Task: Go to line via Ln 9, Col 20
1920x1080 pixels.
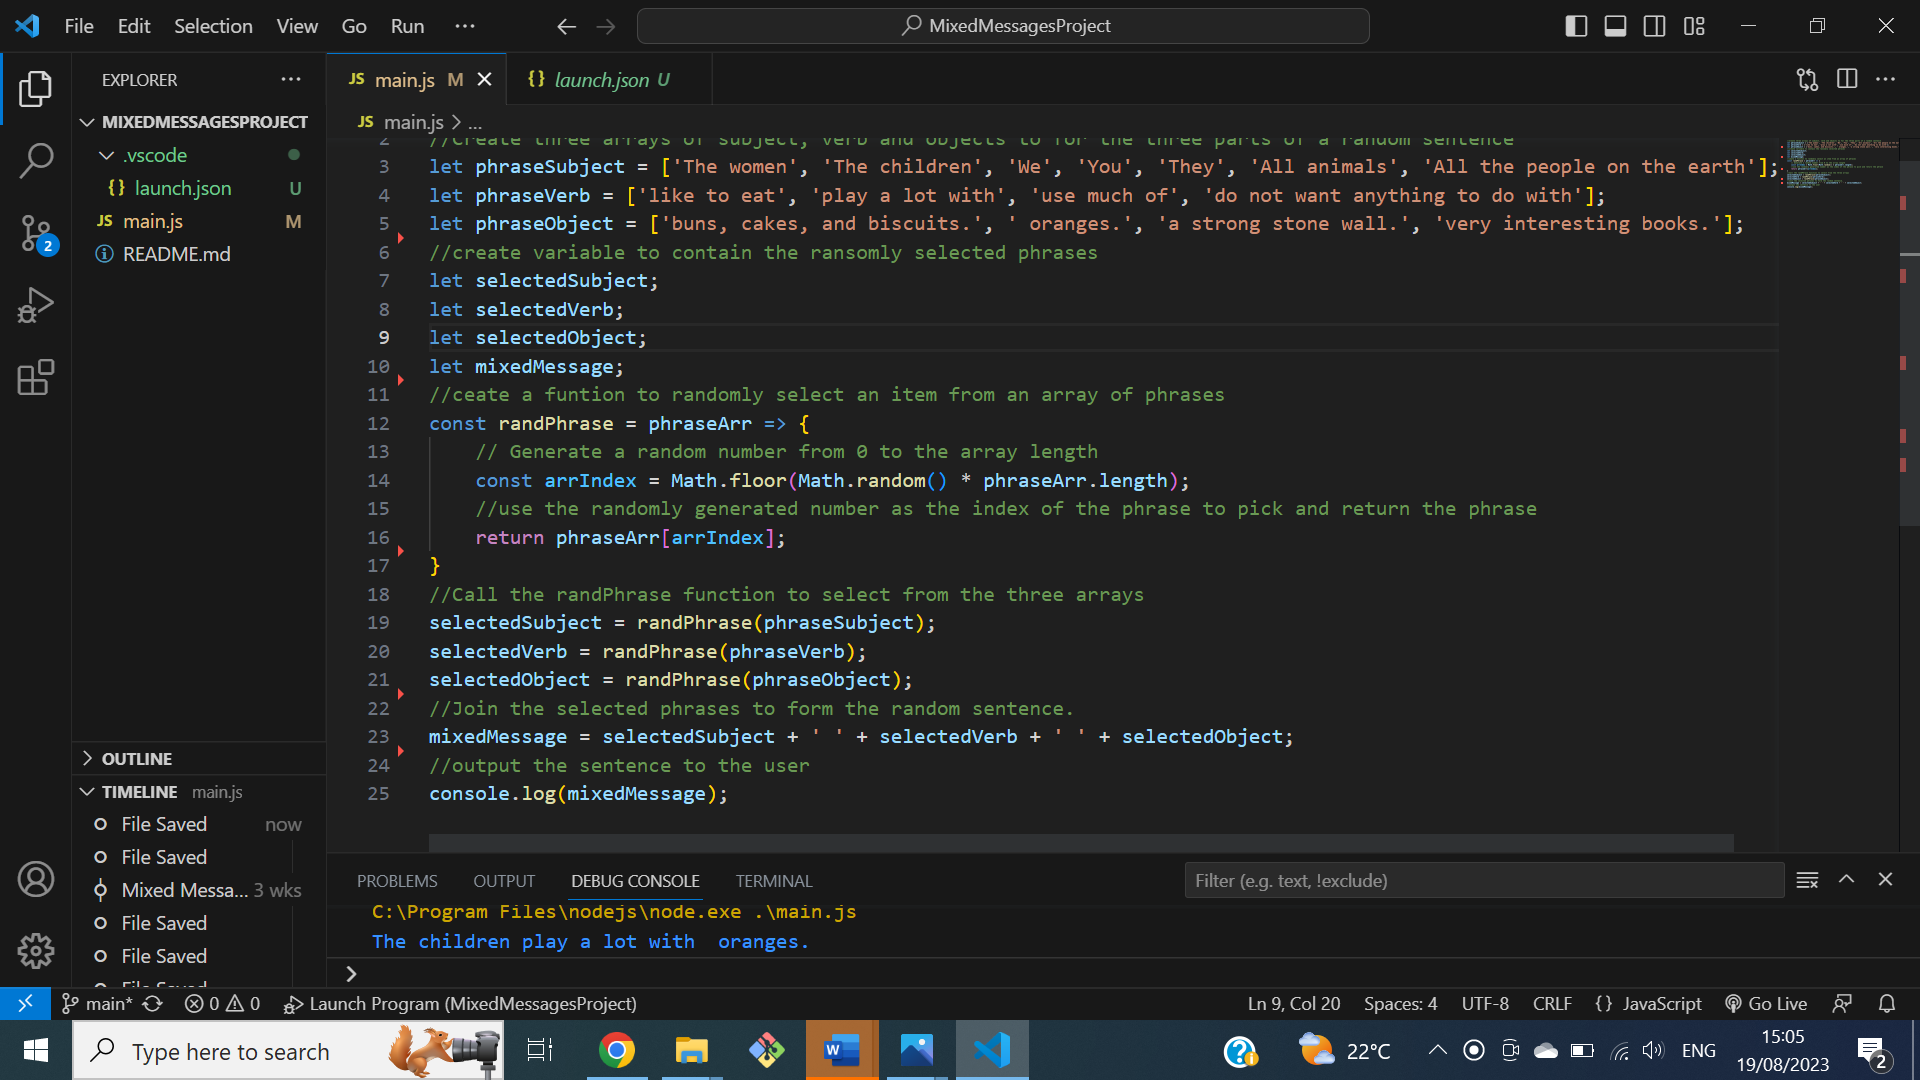Action: [x=1293, y=1003]
